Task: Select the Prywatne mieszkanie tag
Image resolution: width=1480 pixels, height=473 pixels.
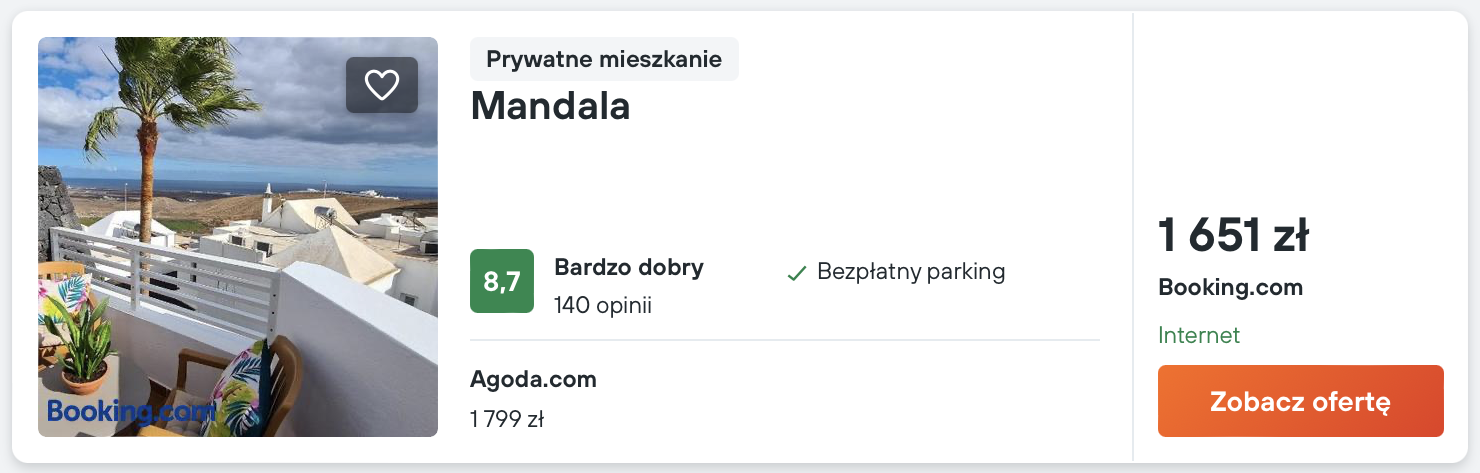Action: pos(604,59)
